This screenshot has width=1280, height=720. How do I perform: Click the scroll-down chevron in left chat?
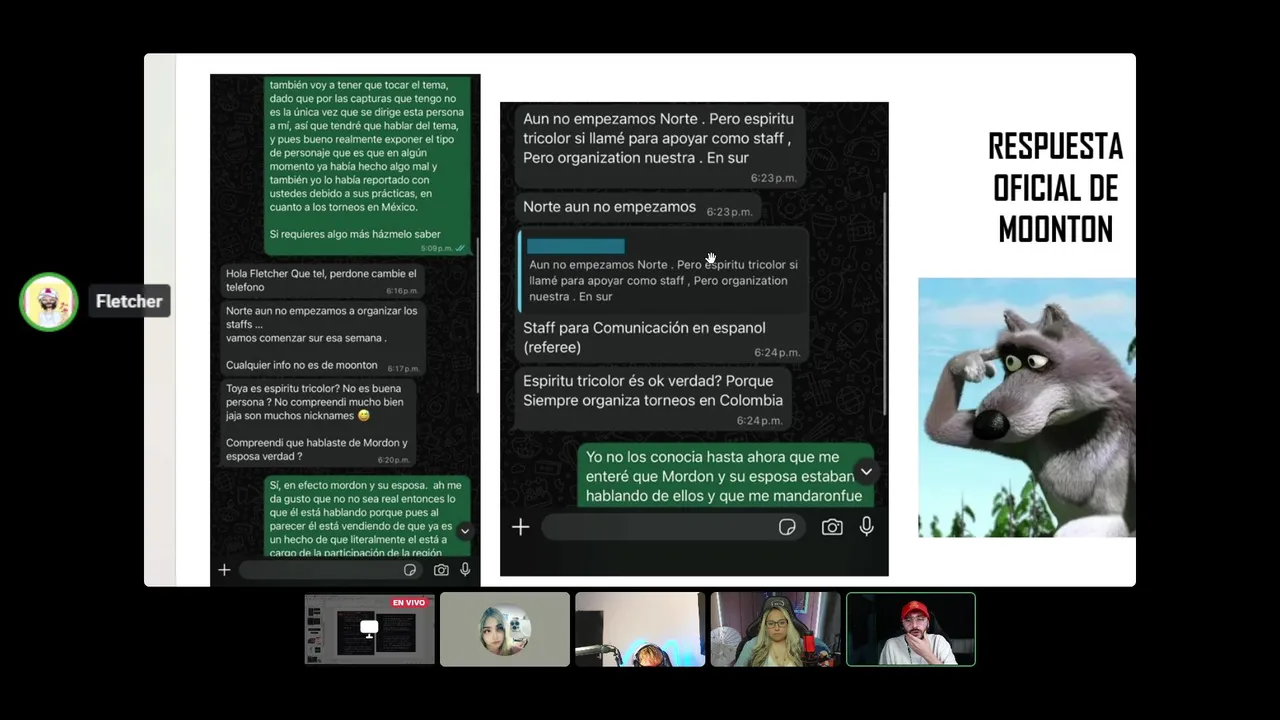click(x=465, y=531)
